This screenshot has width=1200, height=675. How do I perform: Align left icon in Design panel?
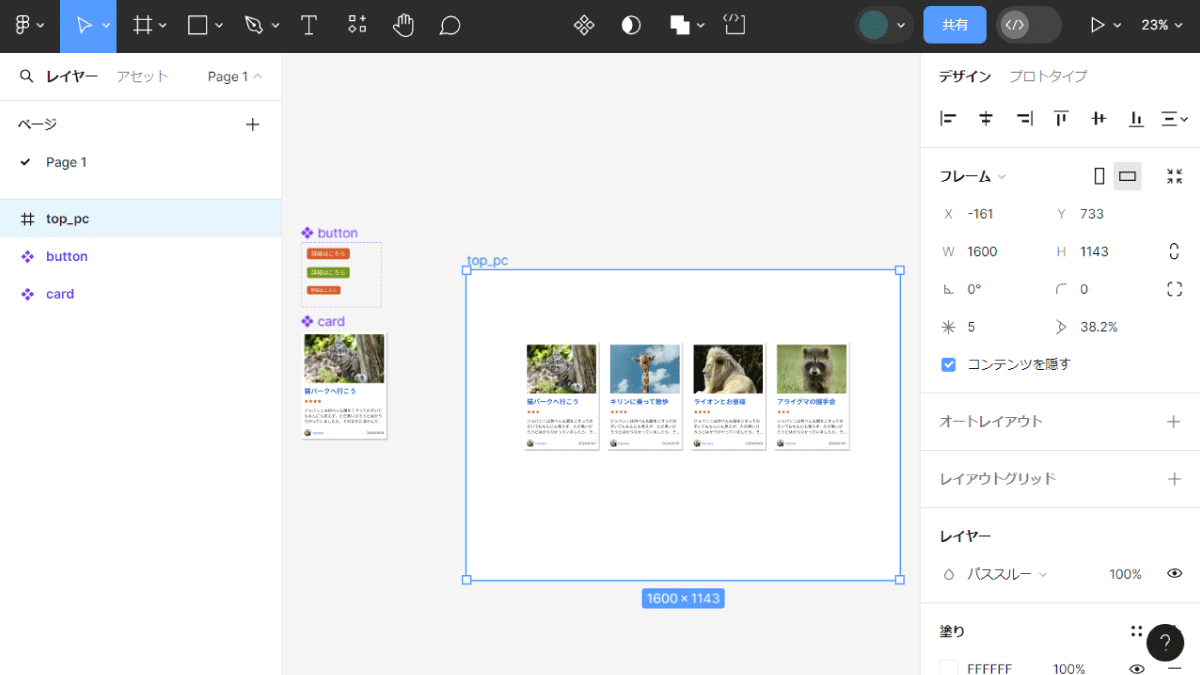(x=948, y=119)
